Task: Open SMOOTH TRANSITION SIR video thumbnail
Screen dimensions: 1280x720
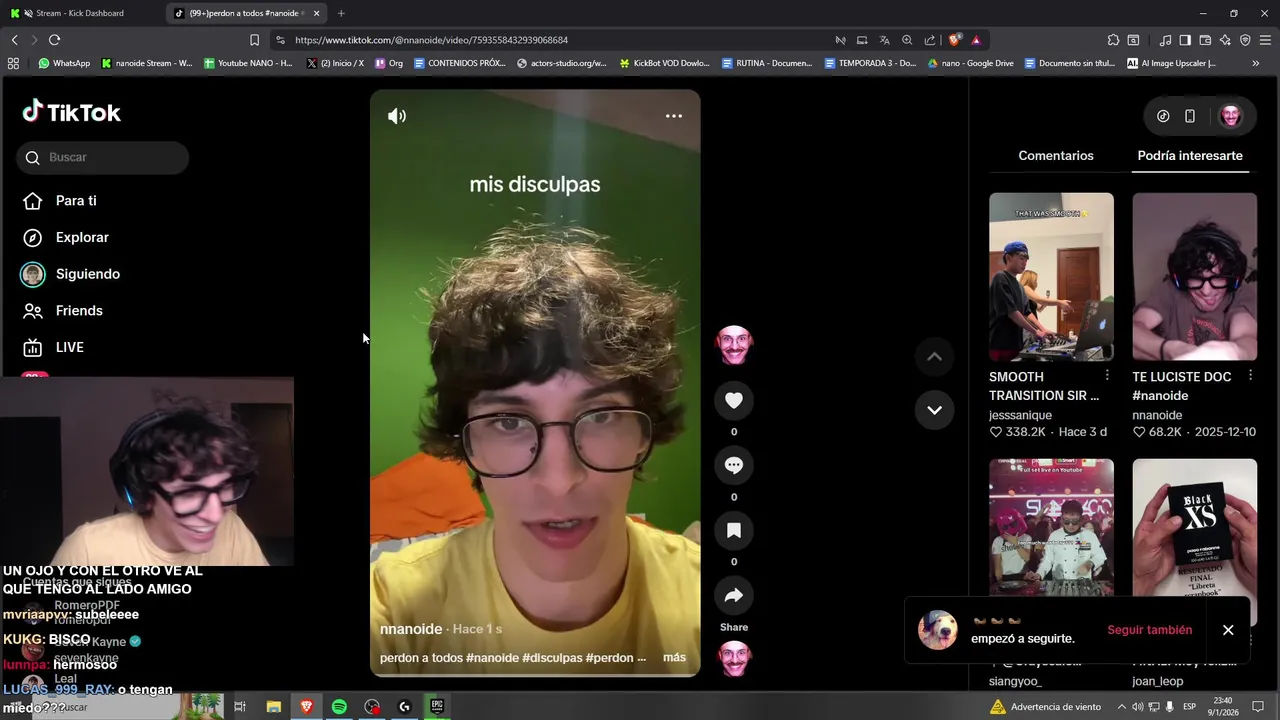Action: point(1051,277)
